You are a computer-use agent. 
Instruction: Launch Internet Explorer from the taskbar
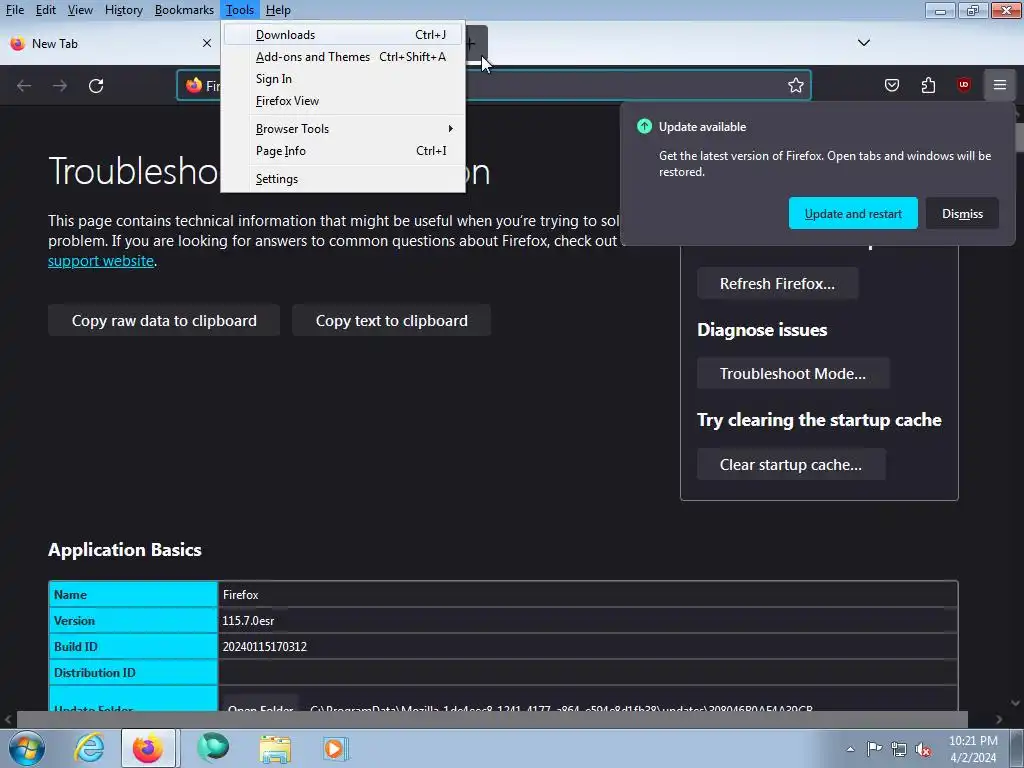[89, 748]
